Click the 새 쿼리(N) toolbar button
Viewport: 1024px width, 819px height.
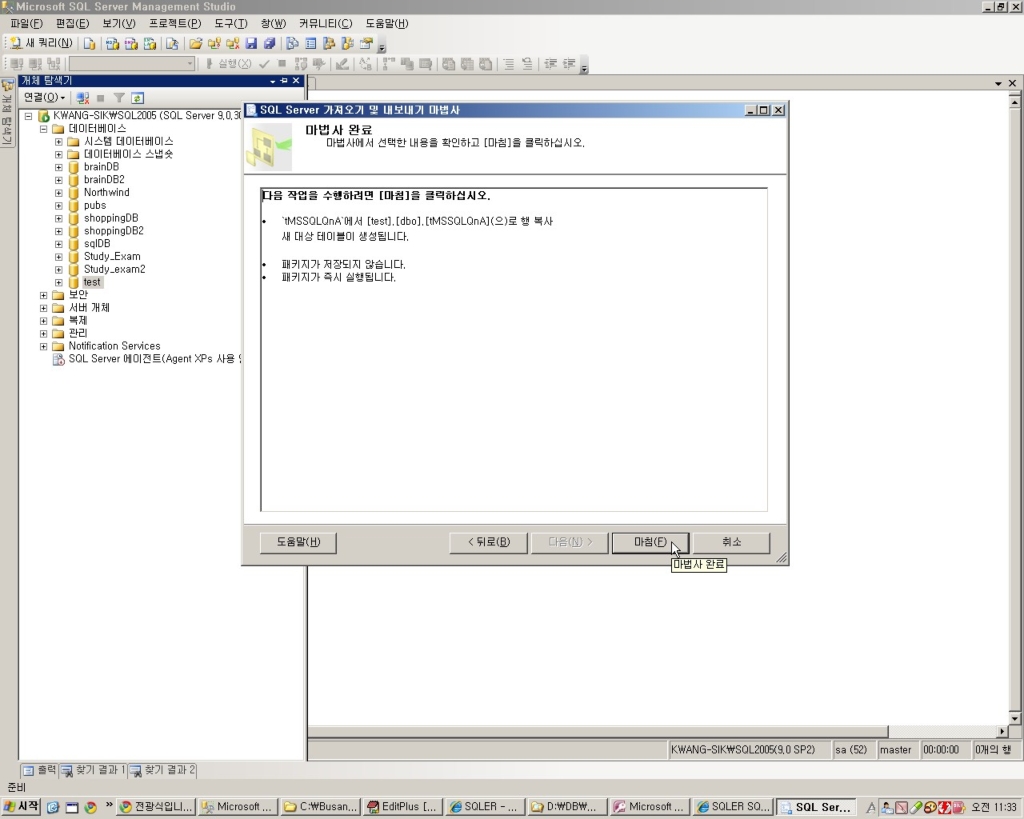pyautogui.click(x=41, y=43)
